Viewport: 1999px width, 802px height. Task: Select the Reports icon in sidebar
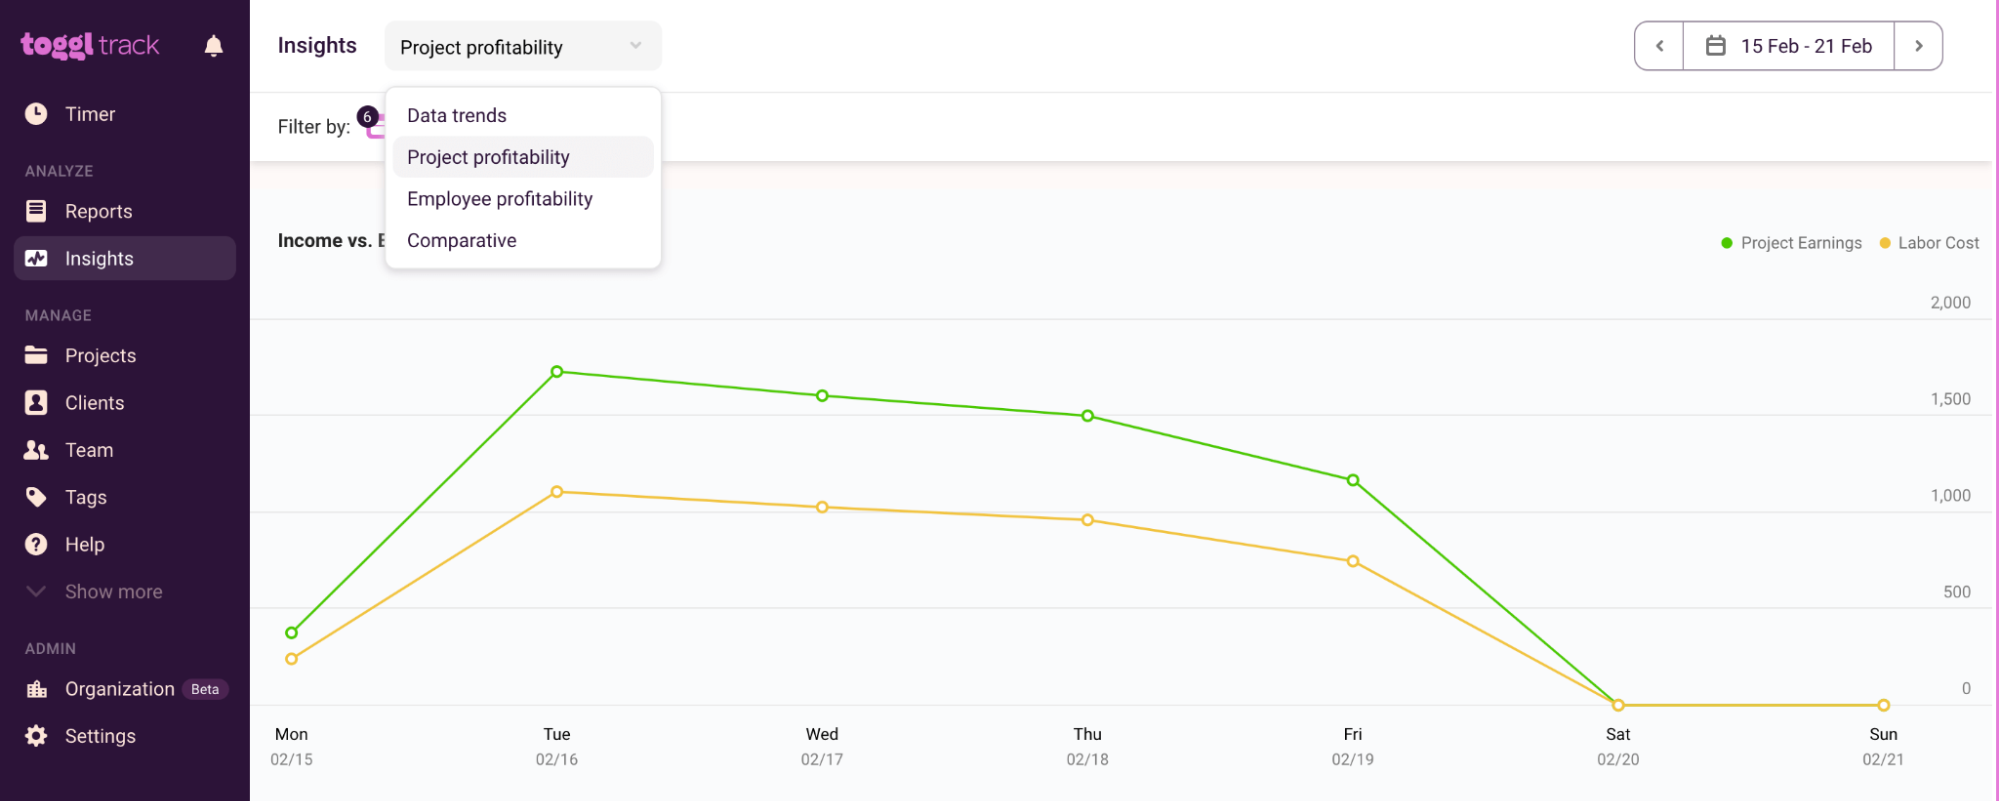tap(36, 211)
